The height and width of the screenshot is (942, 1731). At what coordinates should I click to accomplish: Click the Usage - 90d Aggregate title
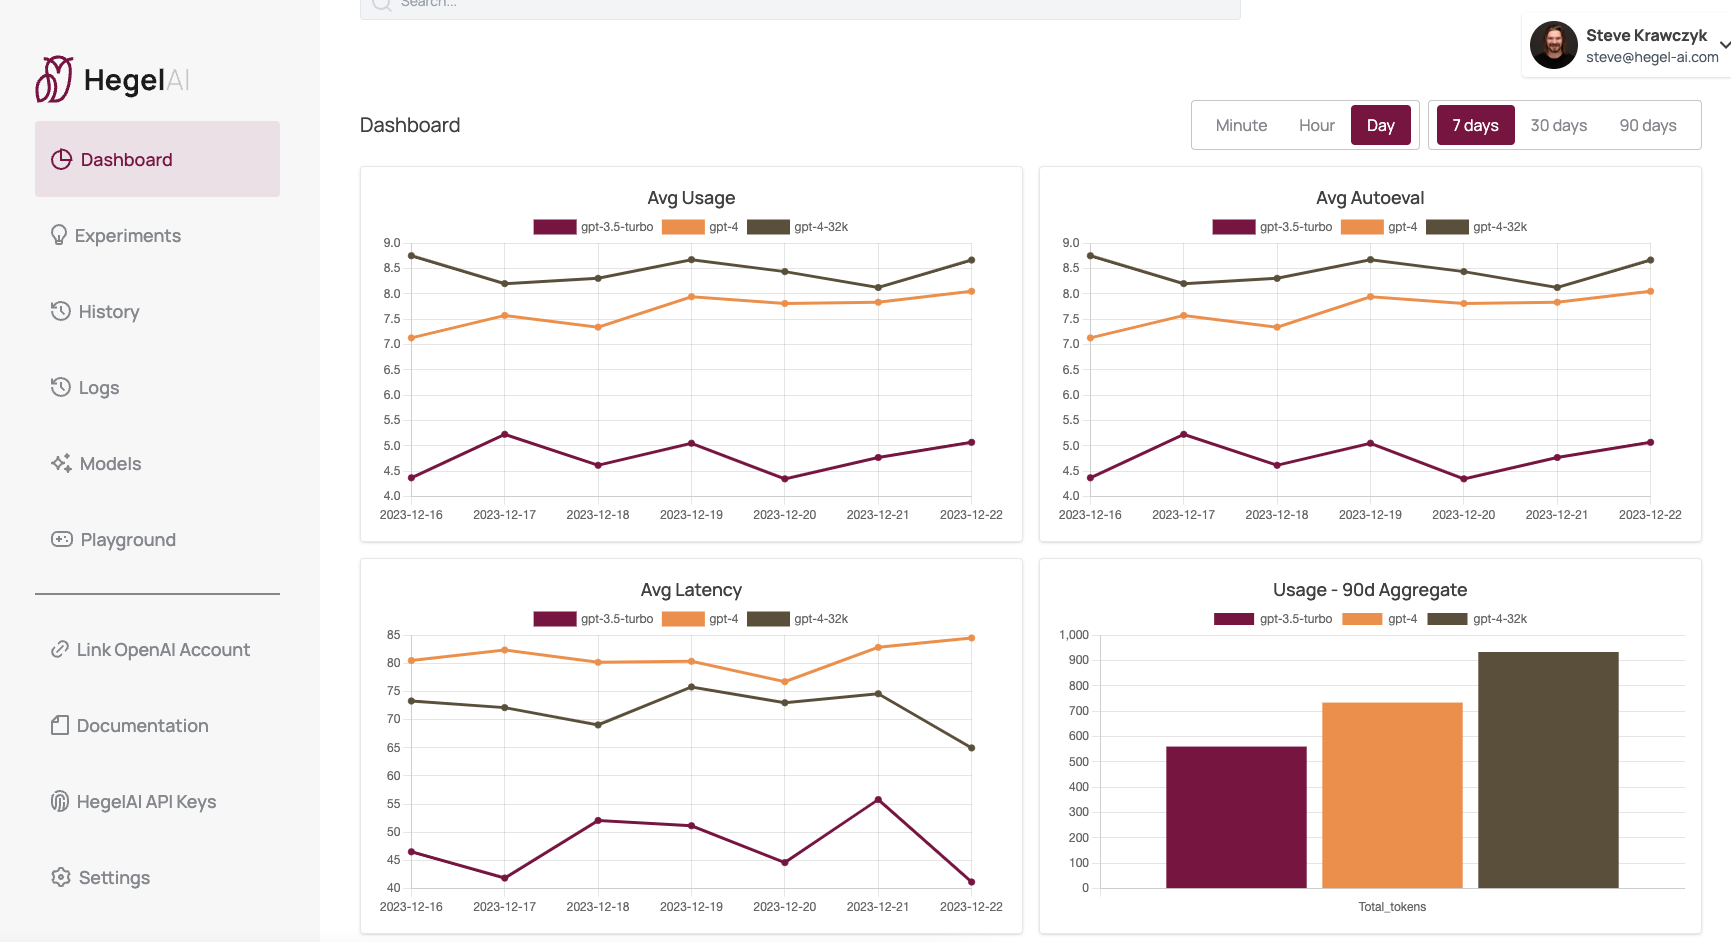[1370, 590]
